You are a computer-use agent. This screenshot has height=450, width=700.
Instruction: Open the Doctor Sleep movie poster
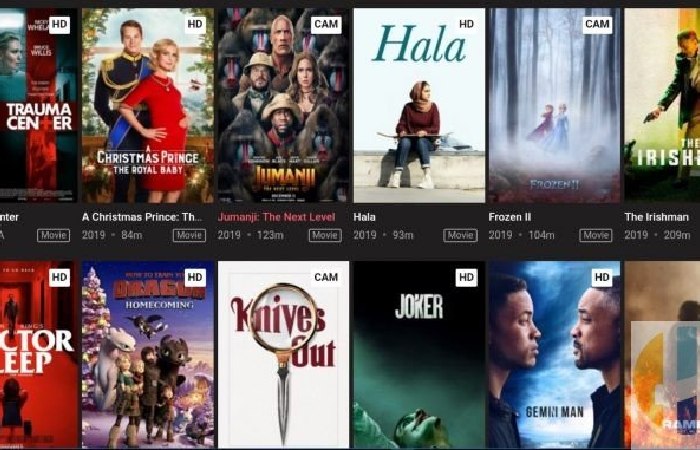click(39, 354)
